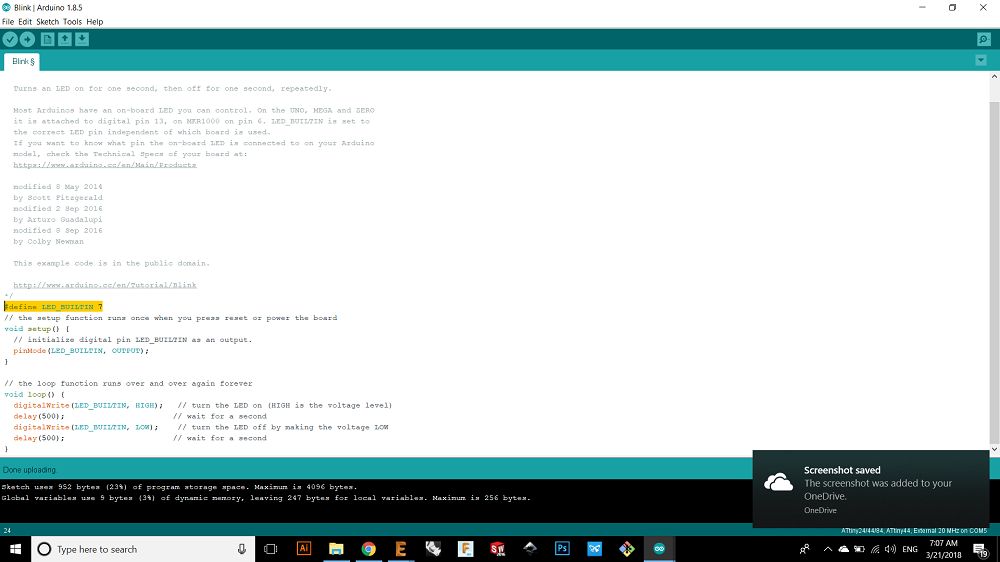Viewport: 1000px width, 562px height.
Task: Show hidden system tray icons chevron
Action: 828,549
